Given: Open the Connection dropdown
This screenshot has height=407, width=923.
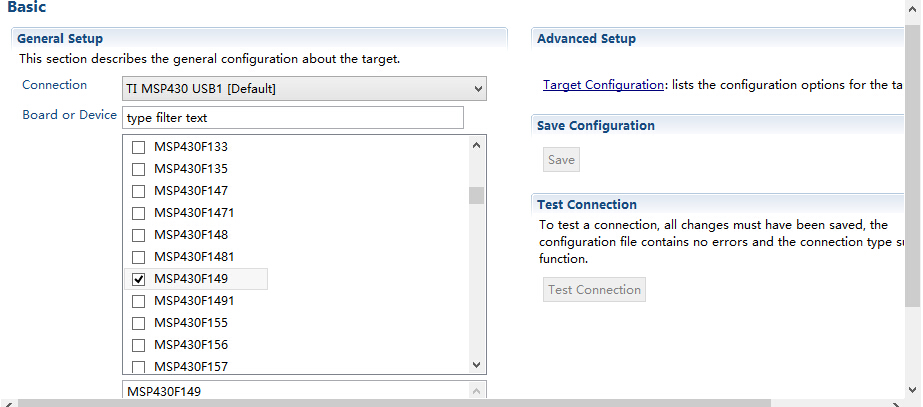Looking at the screenshot, I should (304, 89).
